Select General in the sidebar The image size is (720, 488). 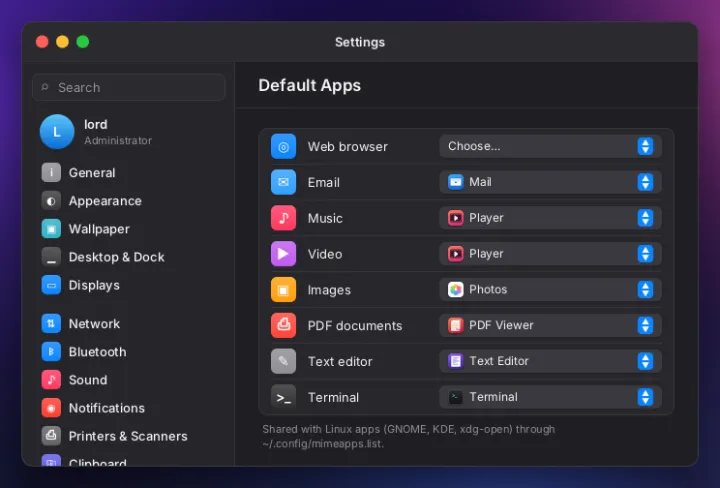pyautogui.click(x=92, y=173)
